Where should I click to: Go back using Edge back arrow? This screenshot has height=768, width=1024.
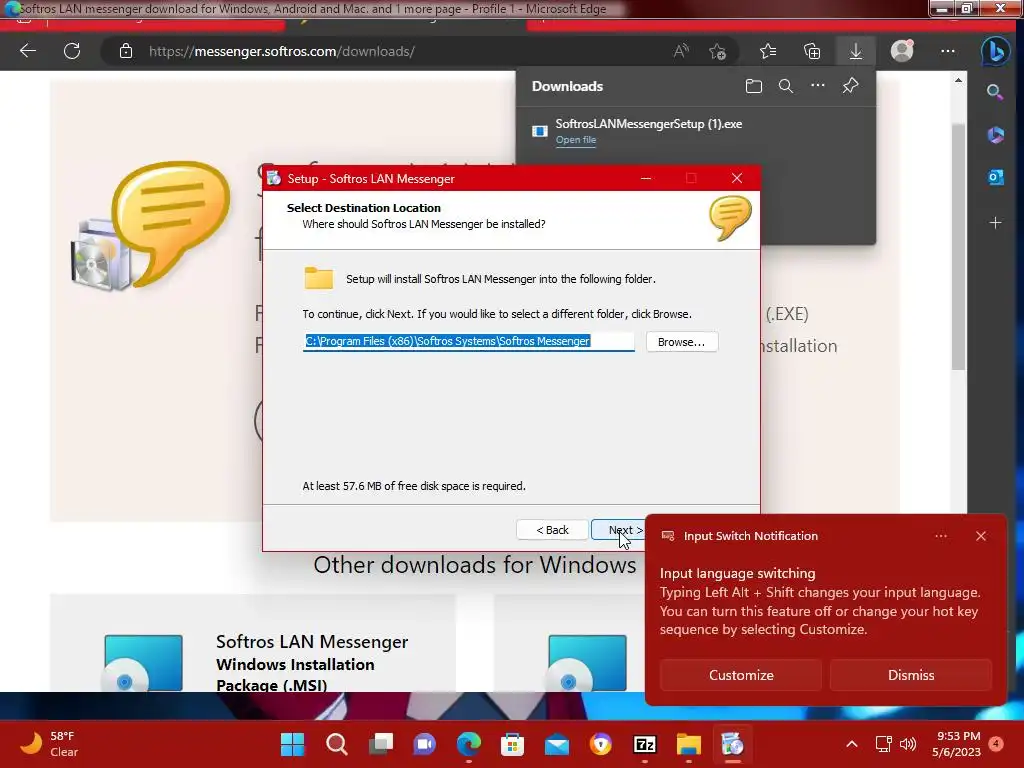pos(28,51)
